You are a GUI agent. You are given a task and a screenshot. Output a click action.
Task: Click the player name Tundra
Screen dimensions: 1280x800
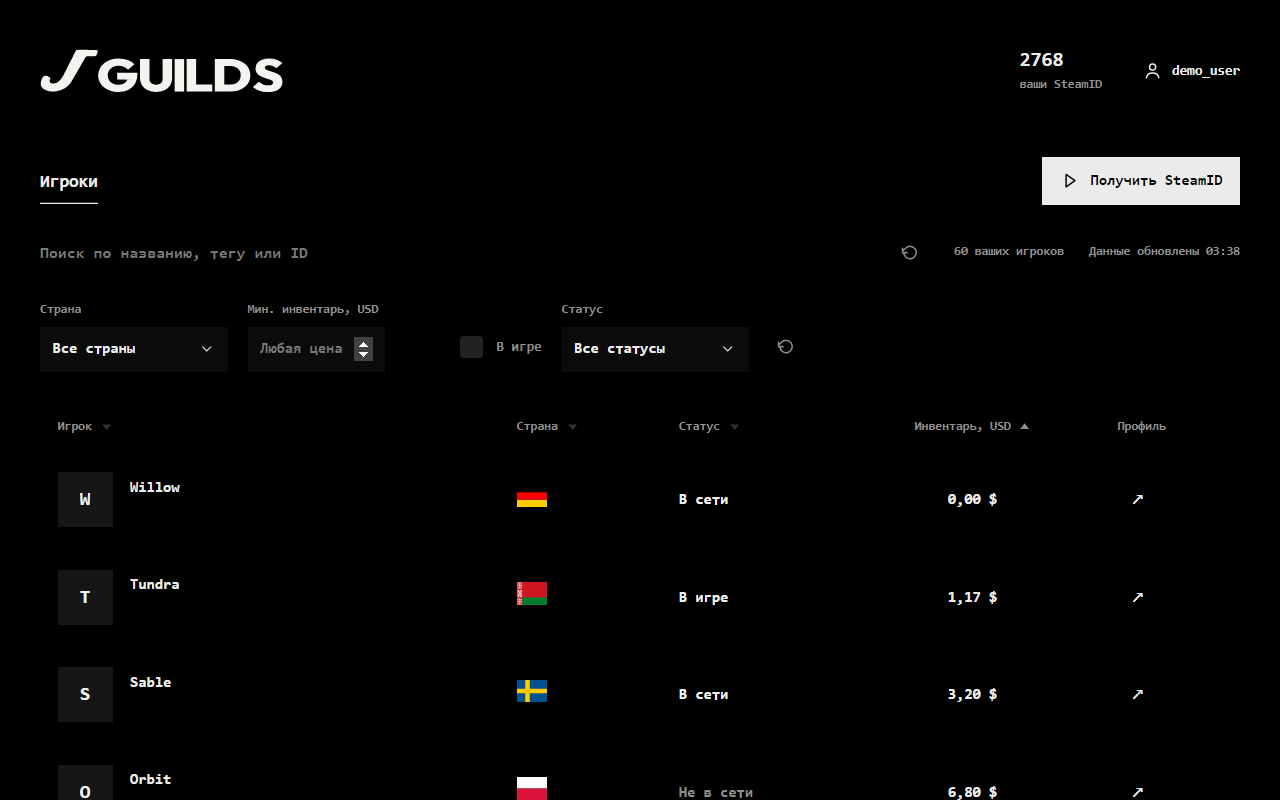tap(155, 584)
